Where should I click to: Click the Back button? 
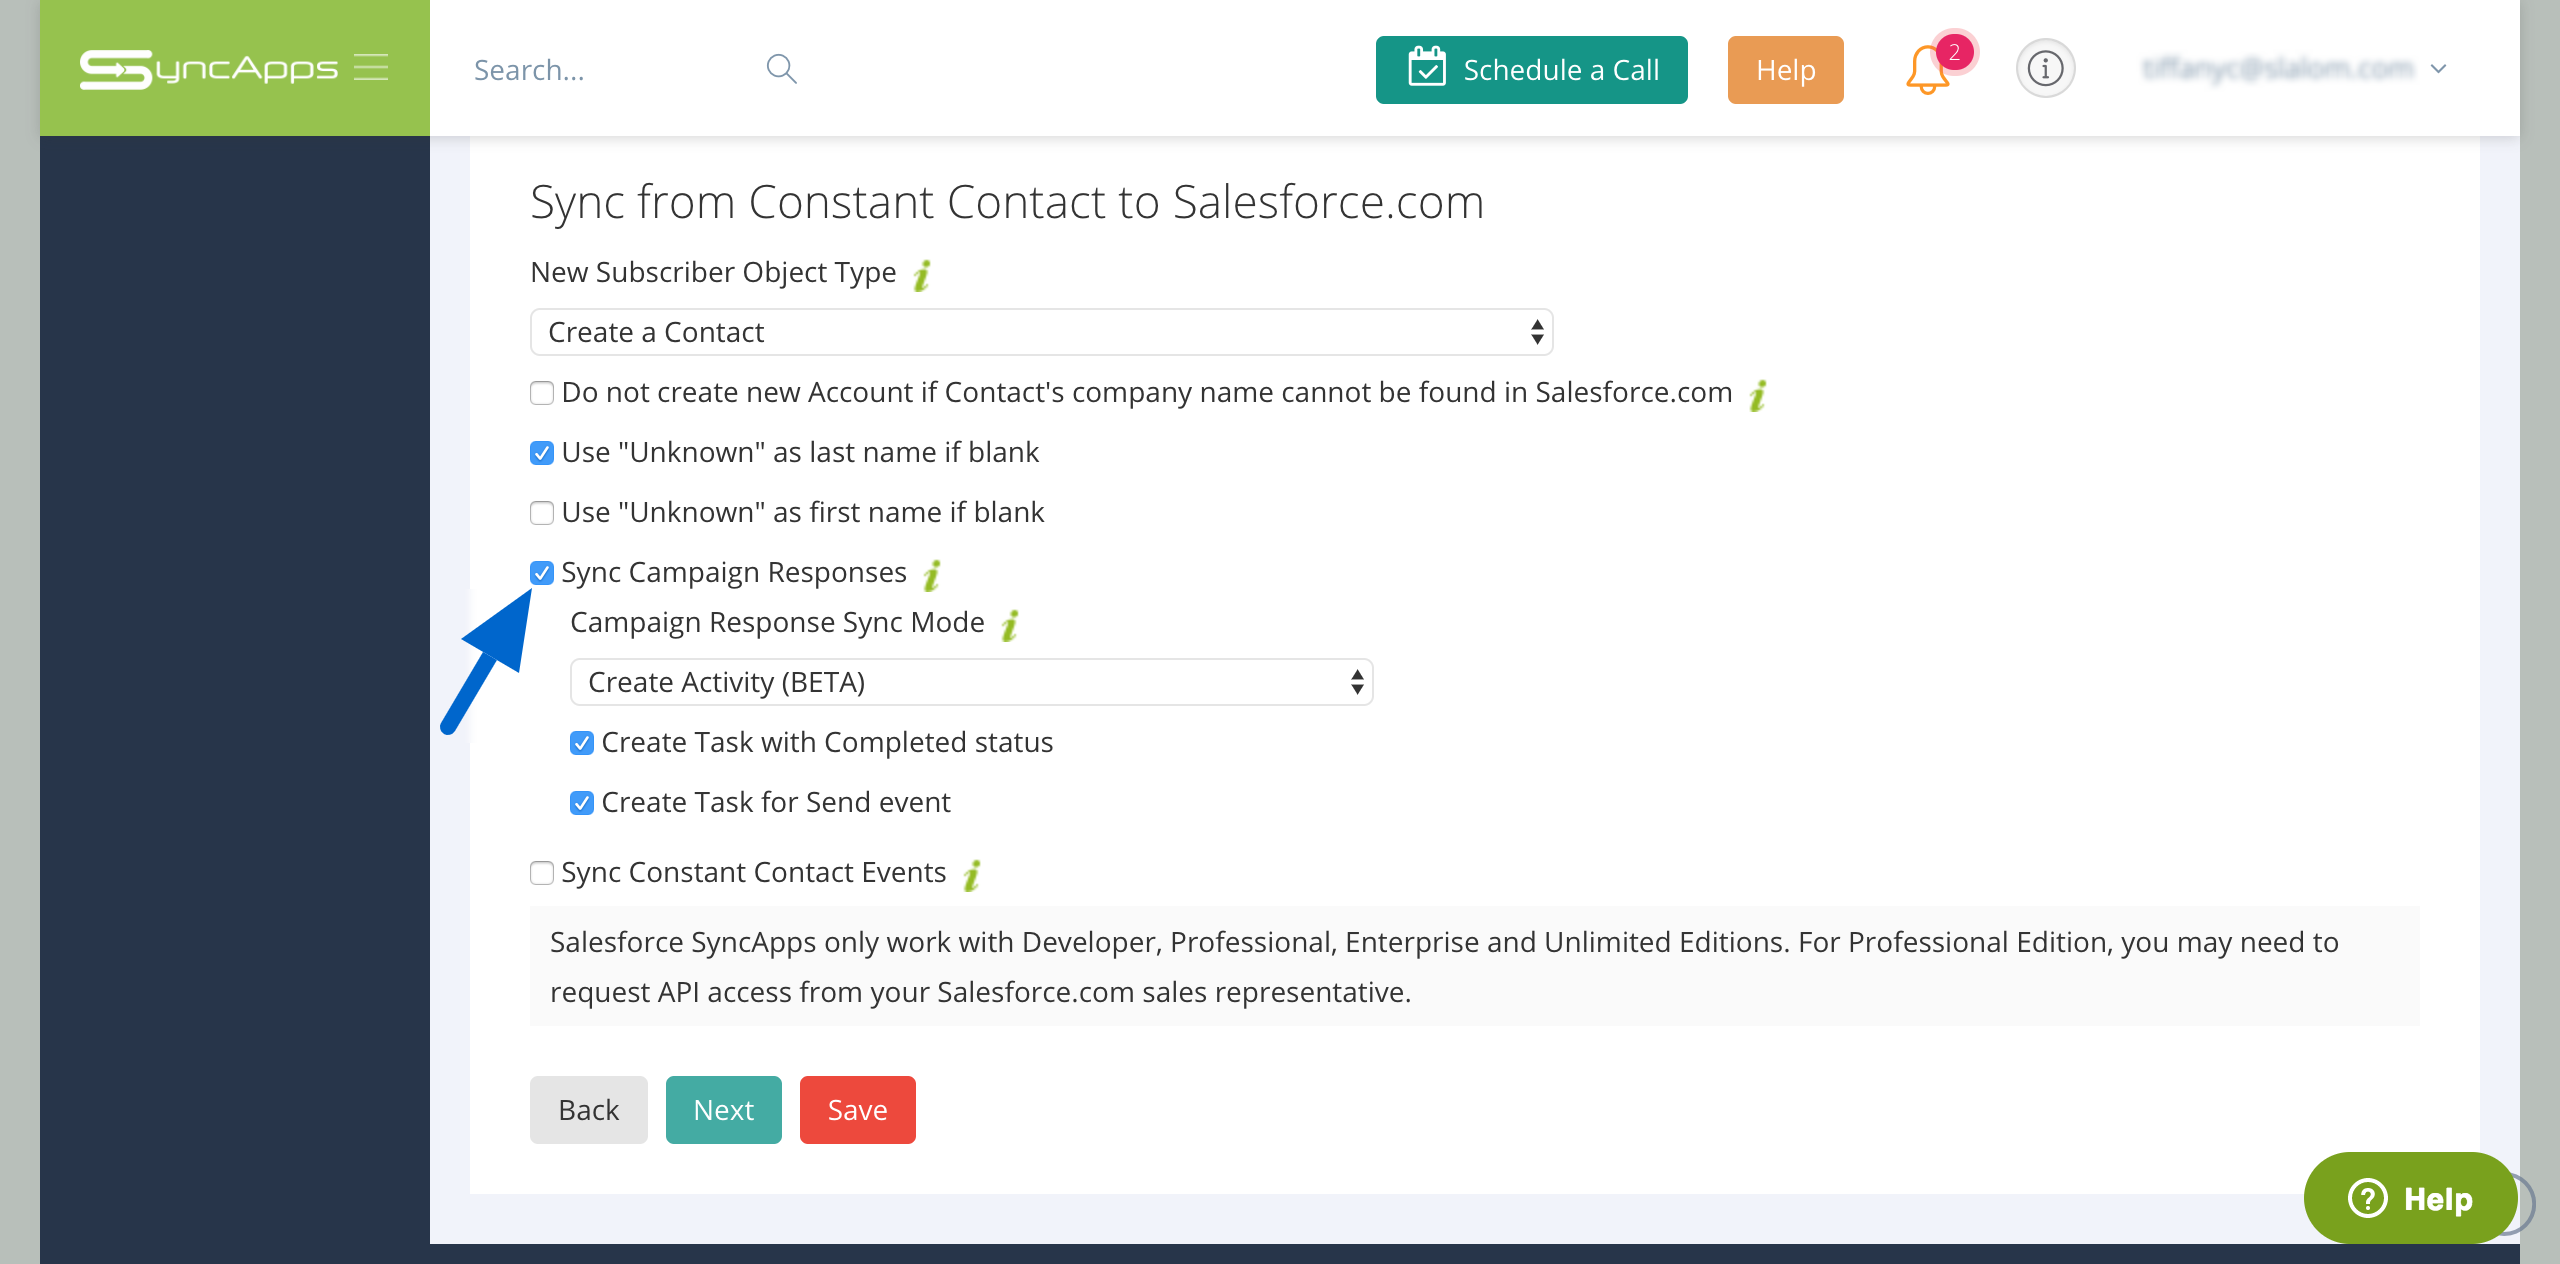pos(588,1110)
